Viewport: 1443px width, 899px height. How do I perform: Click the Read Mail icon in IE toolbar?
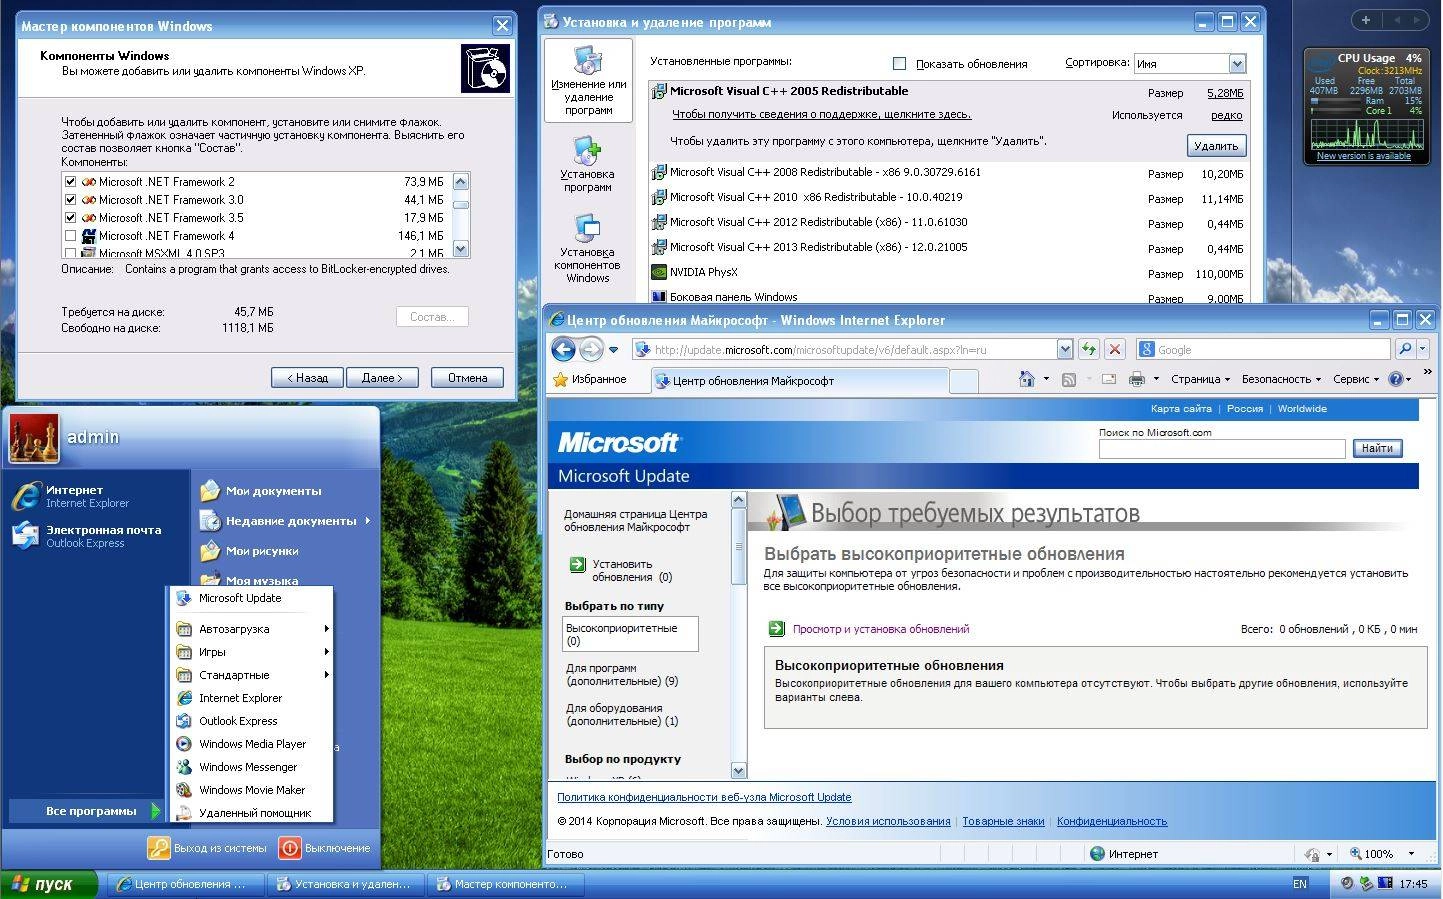(x=1108, y=379)
